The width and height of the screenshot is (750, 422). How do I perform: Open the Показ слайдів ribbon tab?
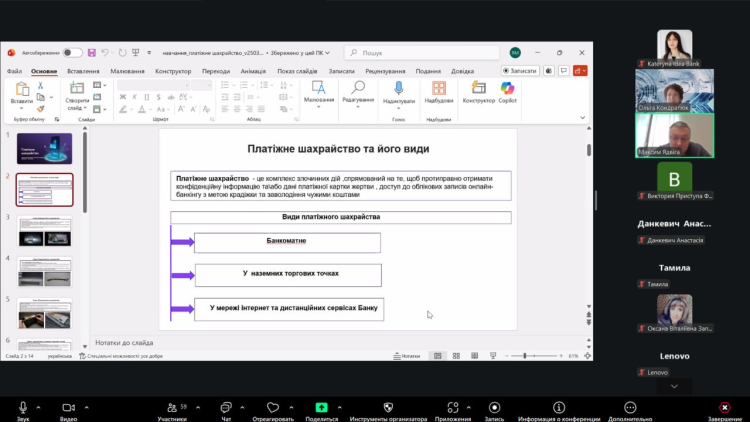pos(299,71)
